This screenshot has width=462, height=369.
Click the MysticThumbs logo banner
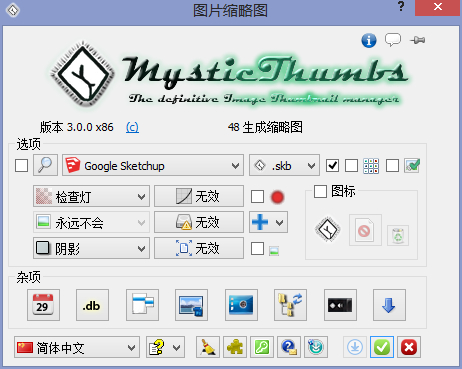pos(230,75)
